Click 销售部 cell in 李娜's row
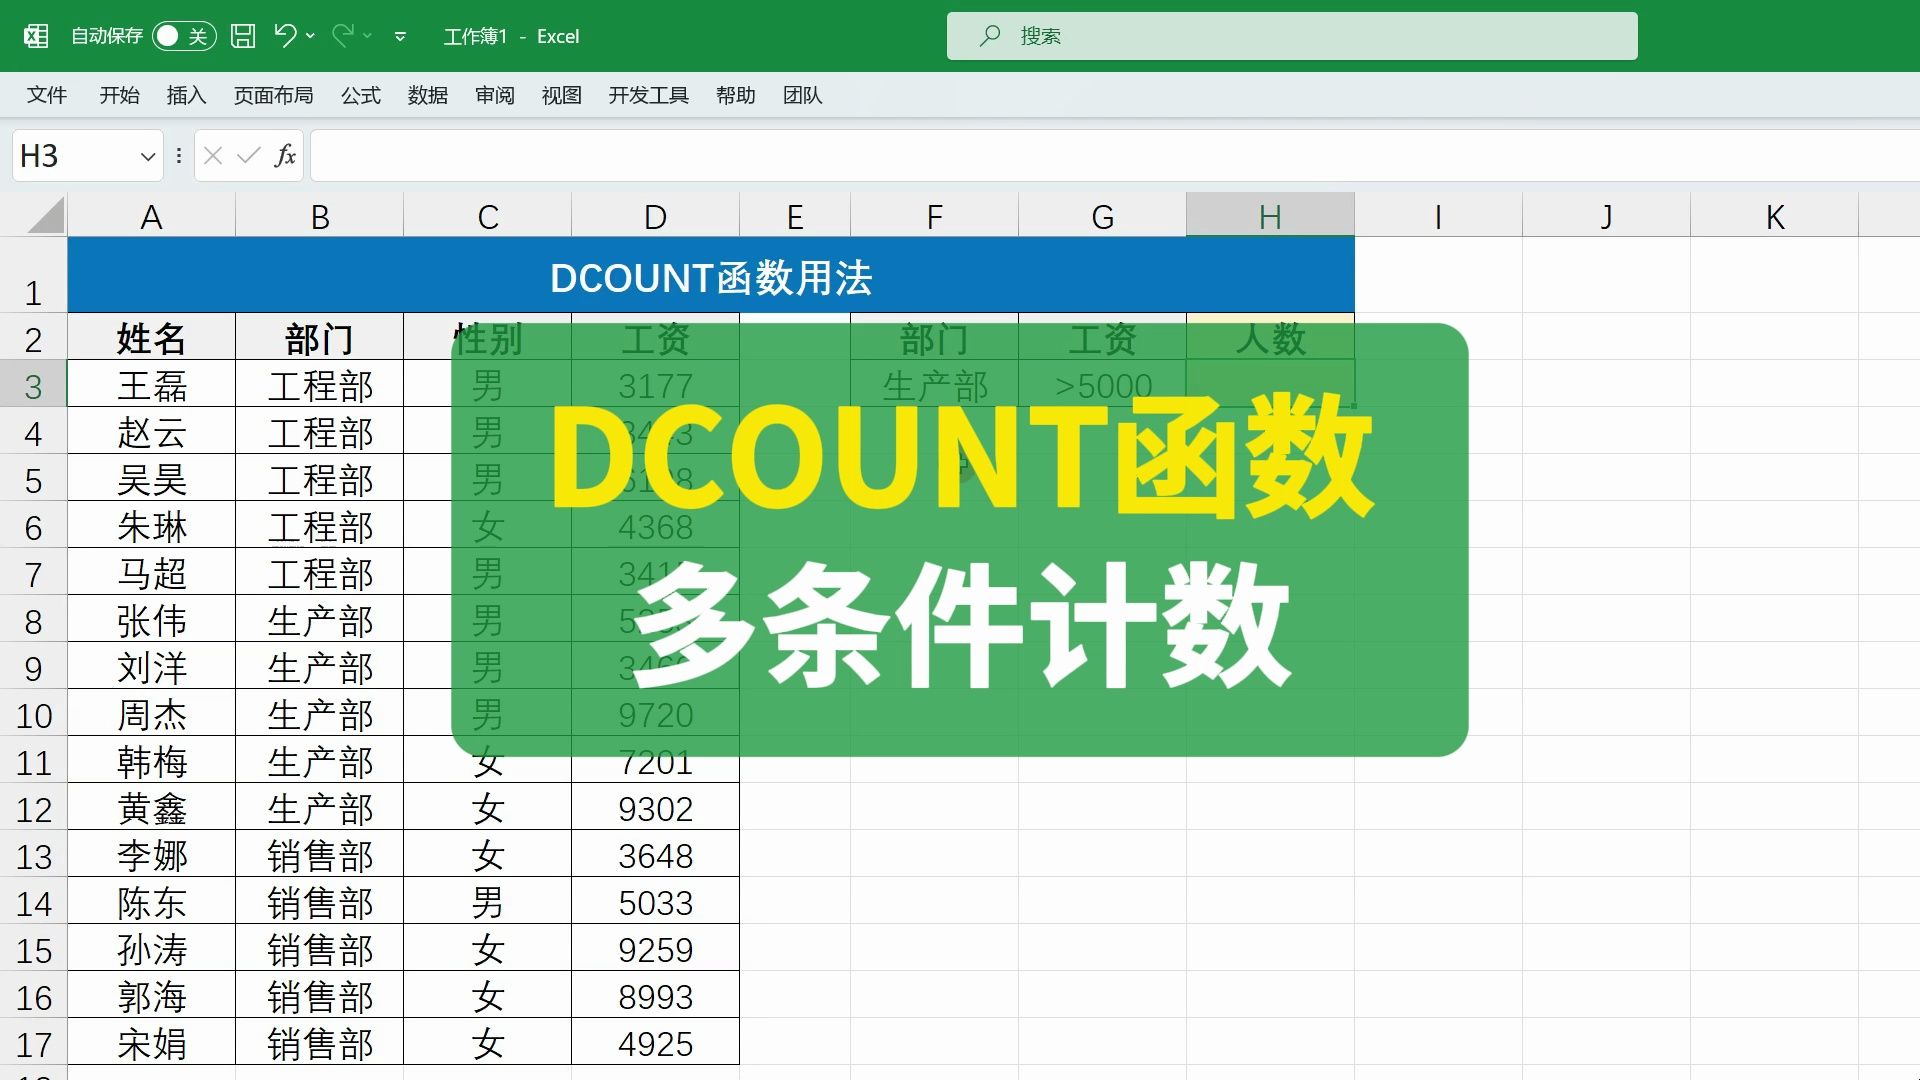 pyautogui.click(x=320, y=855)
